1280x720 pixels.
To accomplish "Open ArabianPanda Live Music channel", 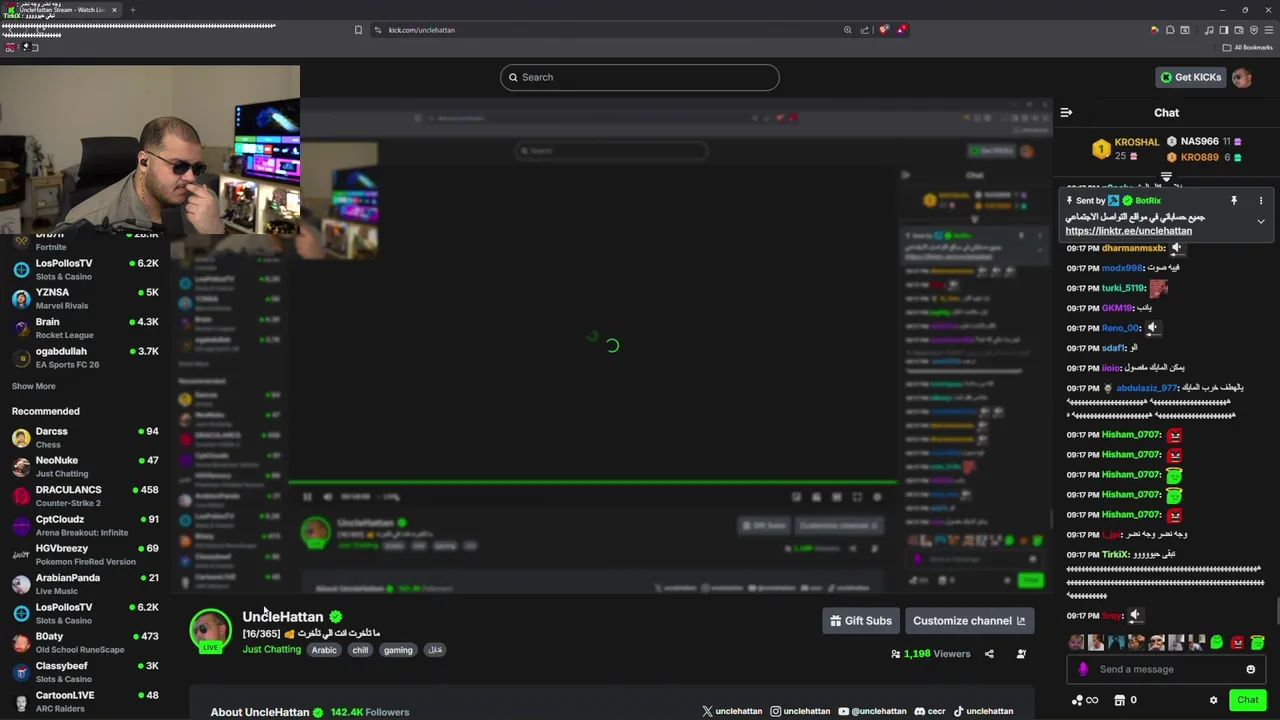I will point(84,584).
